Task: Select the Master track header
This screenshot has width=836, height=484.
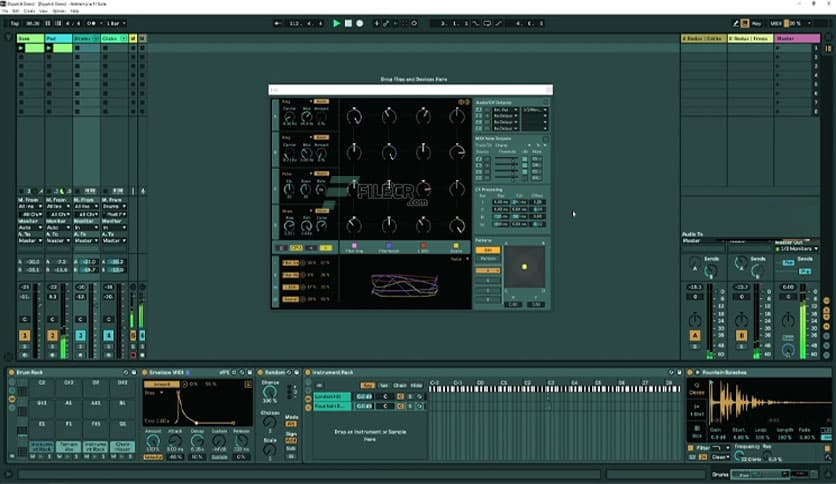Action: click(797, 38)
